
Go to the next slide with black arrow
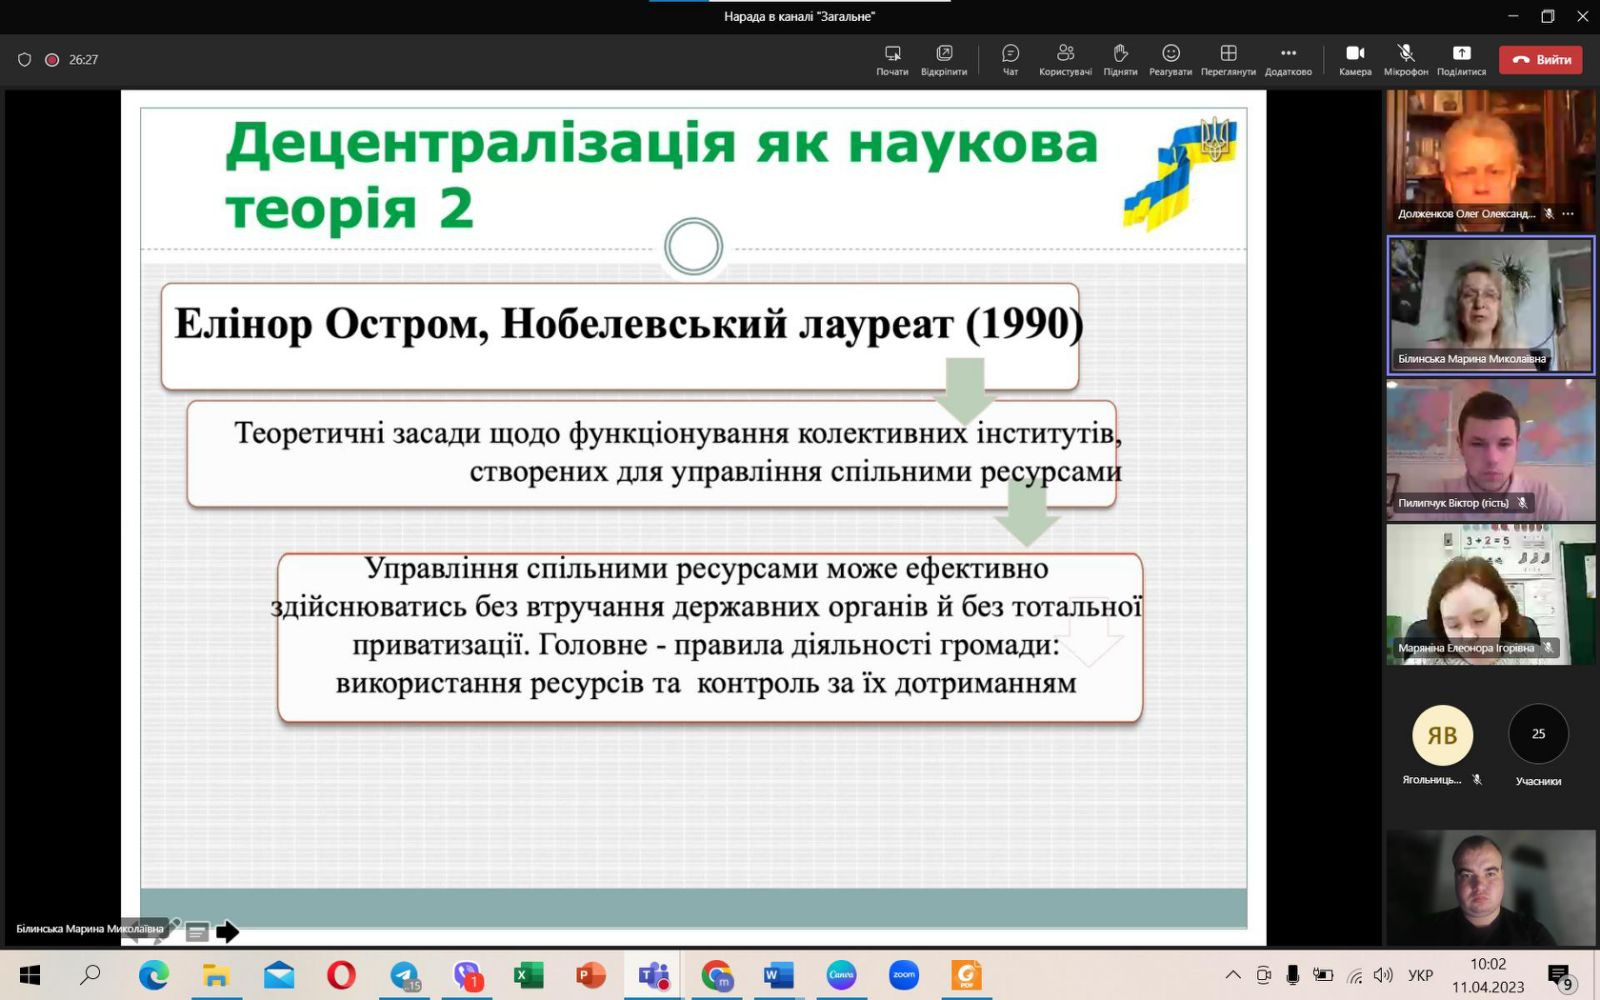[x=227, y=932]
